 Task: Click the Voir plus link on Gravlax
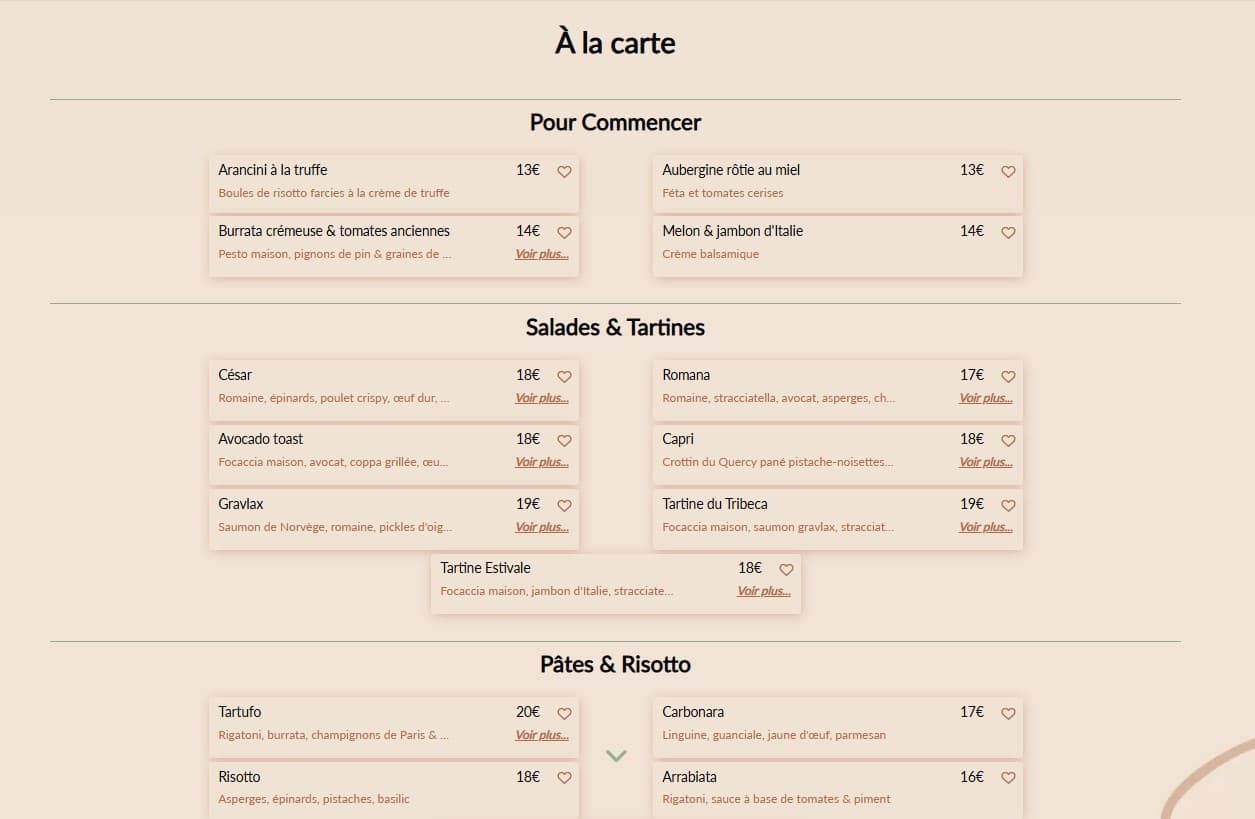click(x=541, y=526)
